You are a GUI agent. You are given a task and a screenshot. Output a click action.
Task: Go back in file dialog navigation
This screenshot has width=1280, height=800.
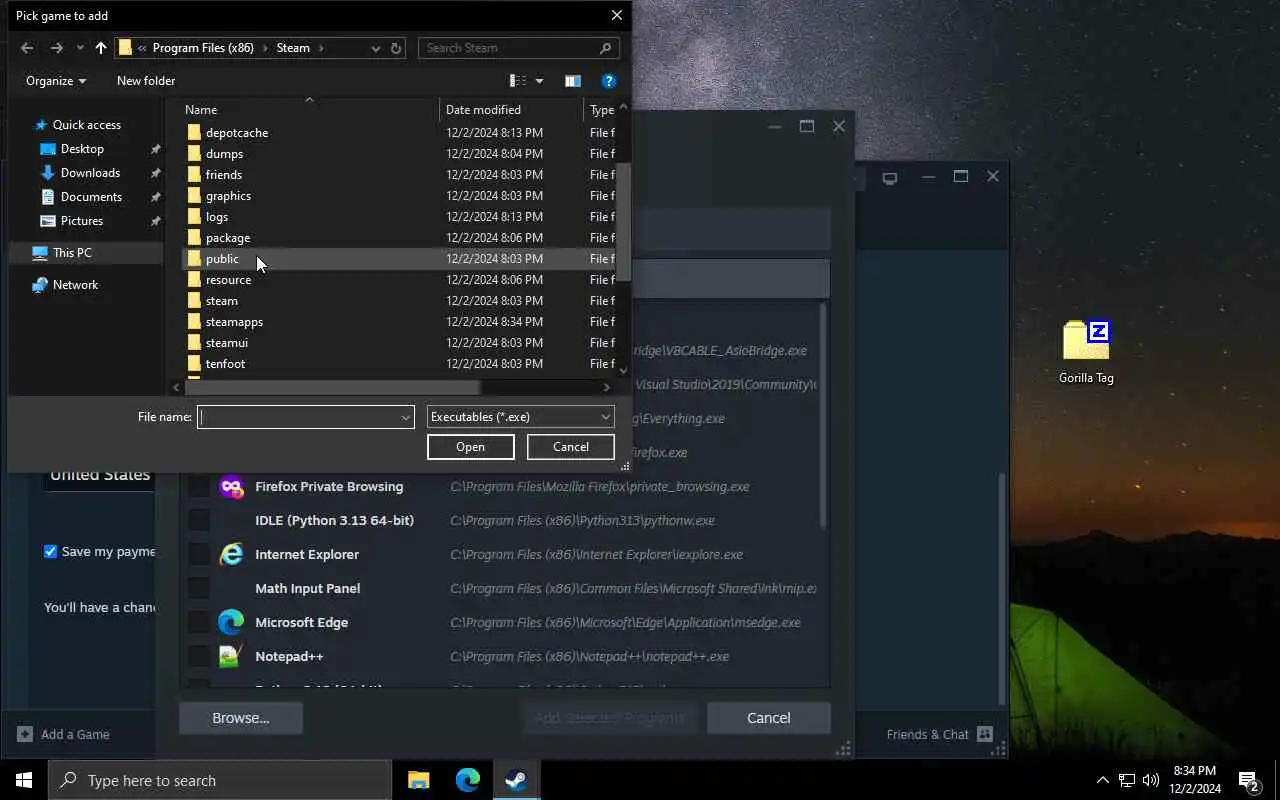[27, 48]
